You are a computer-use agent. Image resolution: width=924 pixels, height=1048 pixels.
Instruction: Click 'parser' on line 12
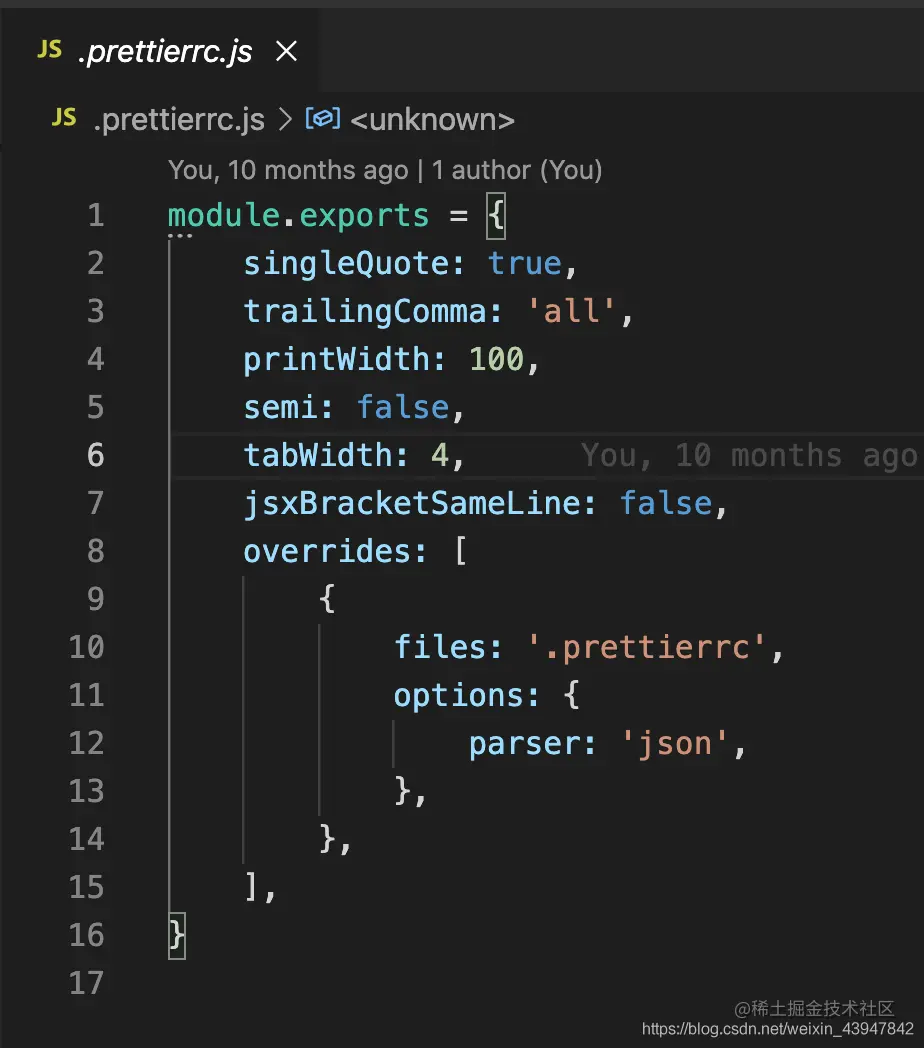click(x=525, y=744)
